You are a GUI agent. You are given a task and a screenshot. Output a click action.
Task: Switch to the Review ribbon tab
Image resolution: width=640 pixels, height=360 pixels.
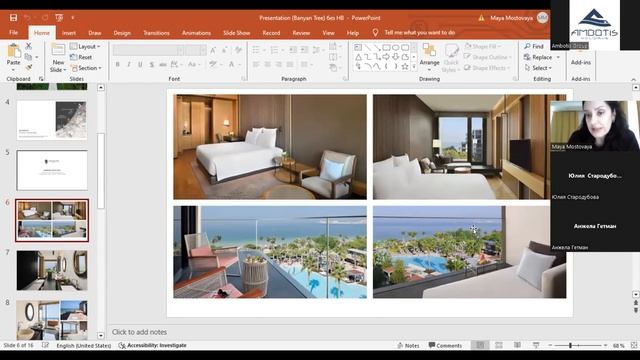(301, 33)
